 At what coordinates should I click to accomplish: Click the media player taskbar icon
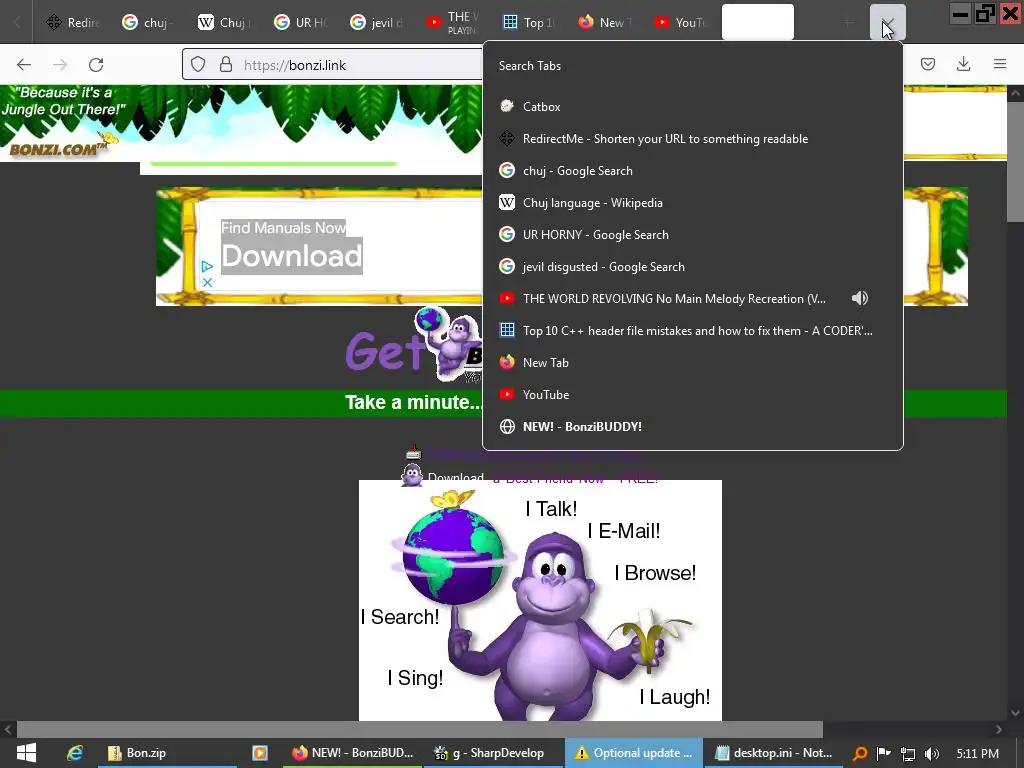[x=260, y=753]
